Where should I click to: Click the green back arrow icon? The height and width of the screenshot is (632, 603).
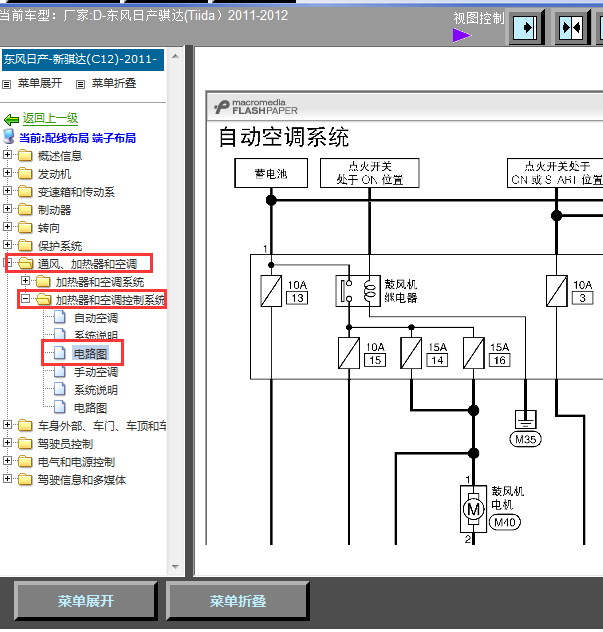click(x=11, y=119)
